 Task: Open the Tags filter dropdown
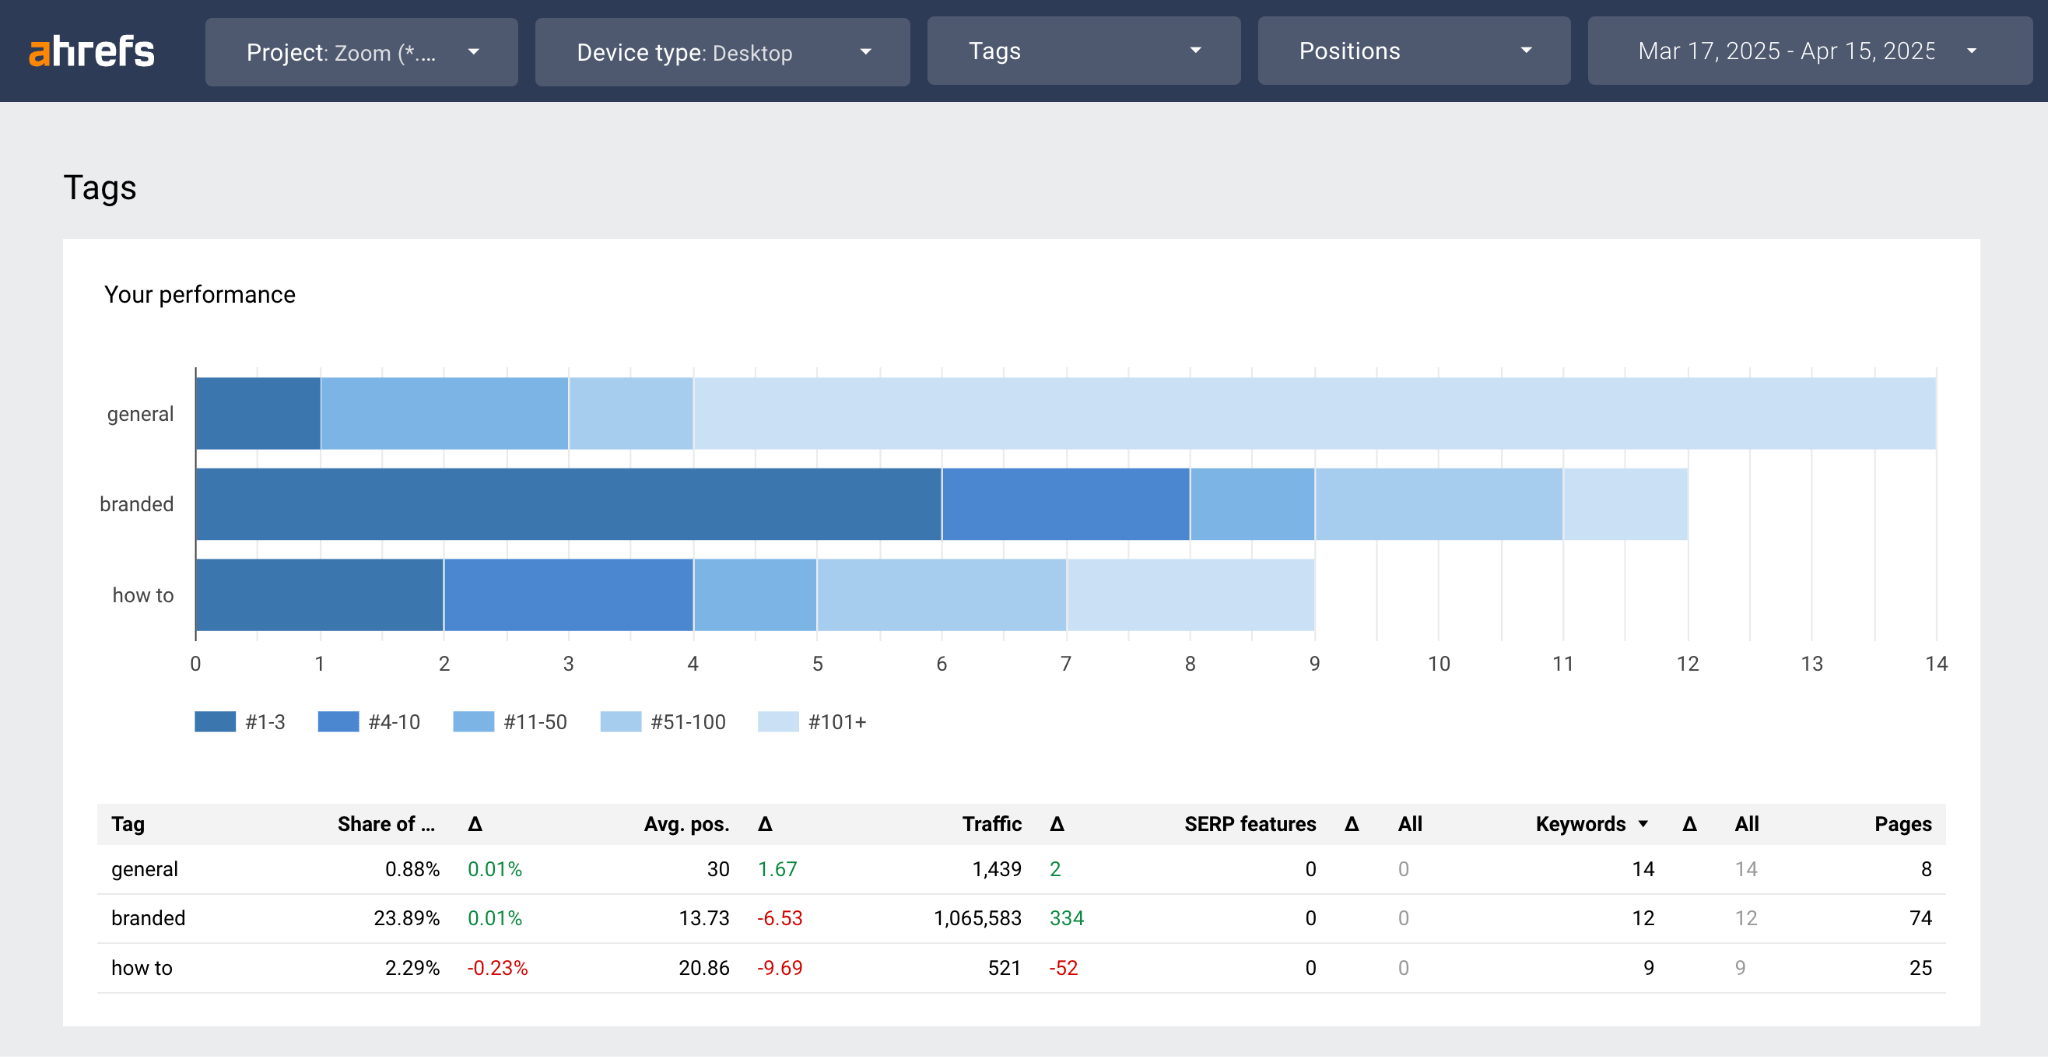tap(1083, 51)
